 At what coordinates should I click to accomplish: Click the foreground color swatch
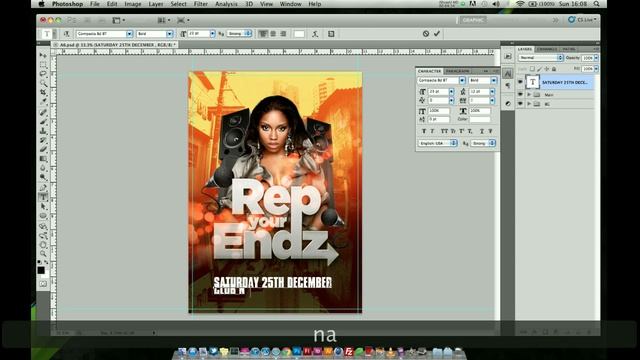(x=41, y=270)
